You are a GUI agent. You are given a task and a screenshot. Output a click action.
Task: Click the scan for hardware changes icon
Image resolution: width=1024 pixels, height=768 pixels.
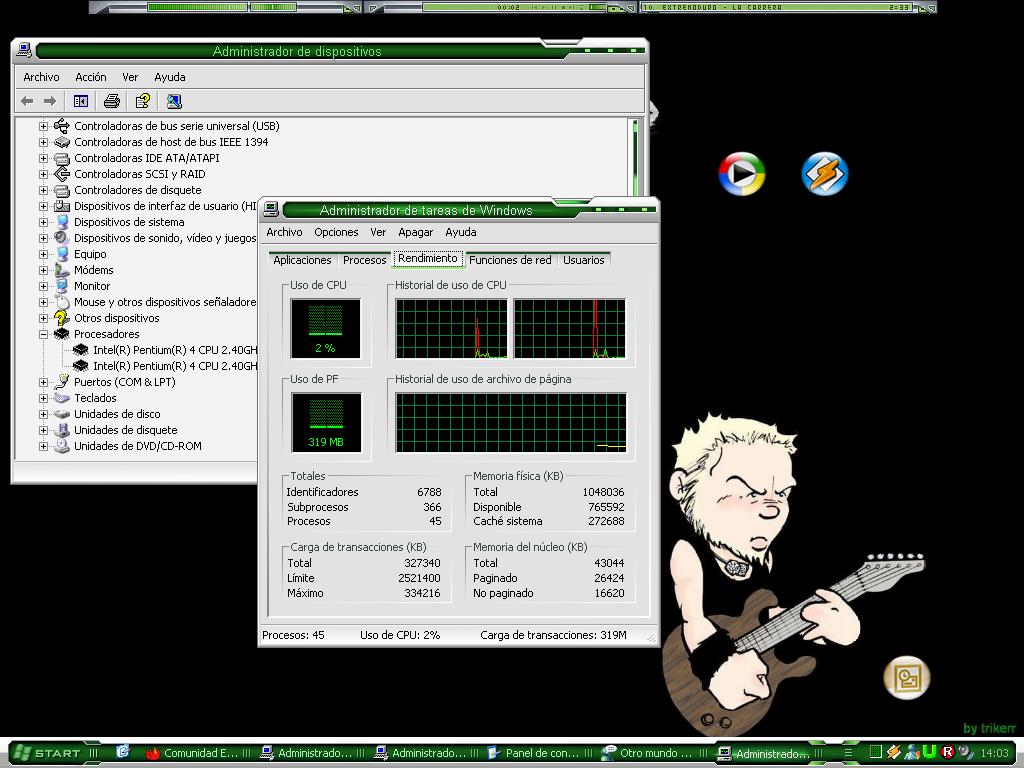174,101
